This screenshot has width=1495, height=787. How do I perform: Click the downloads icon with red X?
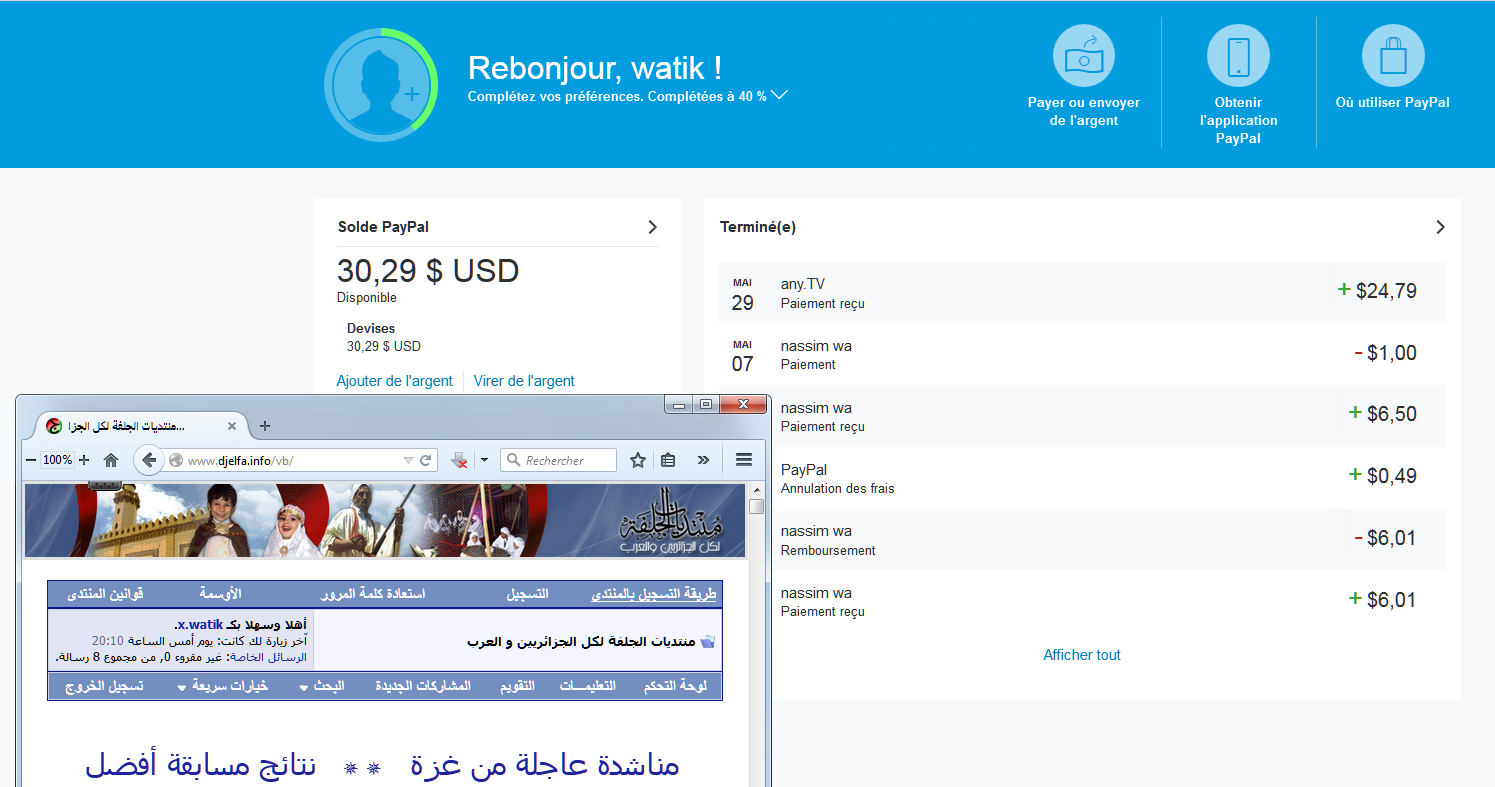point(460,460)
